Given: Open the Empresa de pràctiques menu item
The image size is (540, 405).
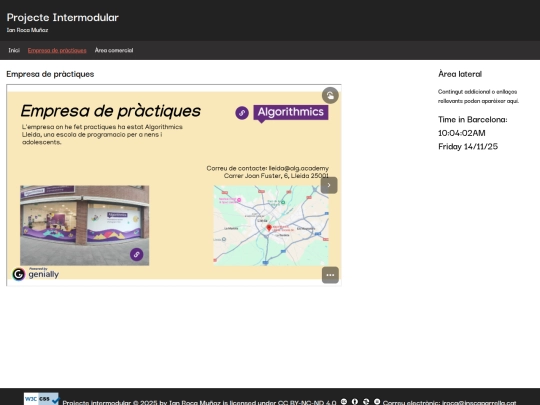Looking at the screenshot, I should pyautogui.click(x=57, y=50).
